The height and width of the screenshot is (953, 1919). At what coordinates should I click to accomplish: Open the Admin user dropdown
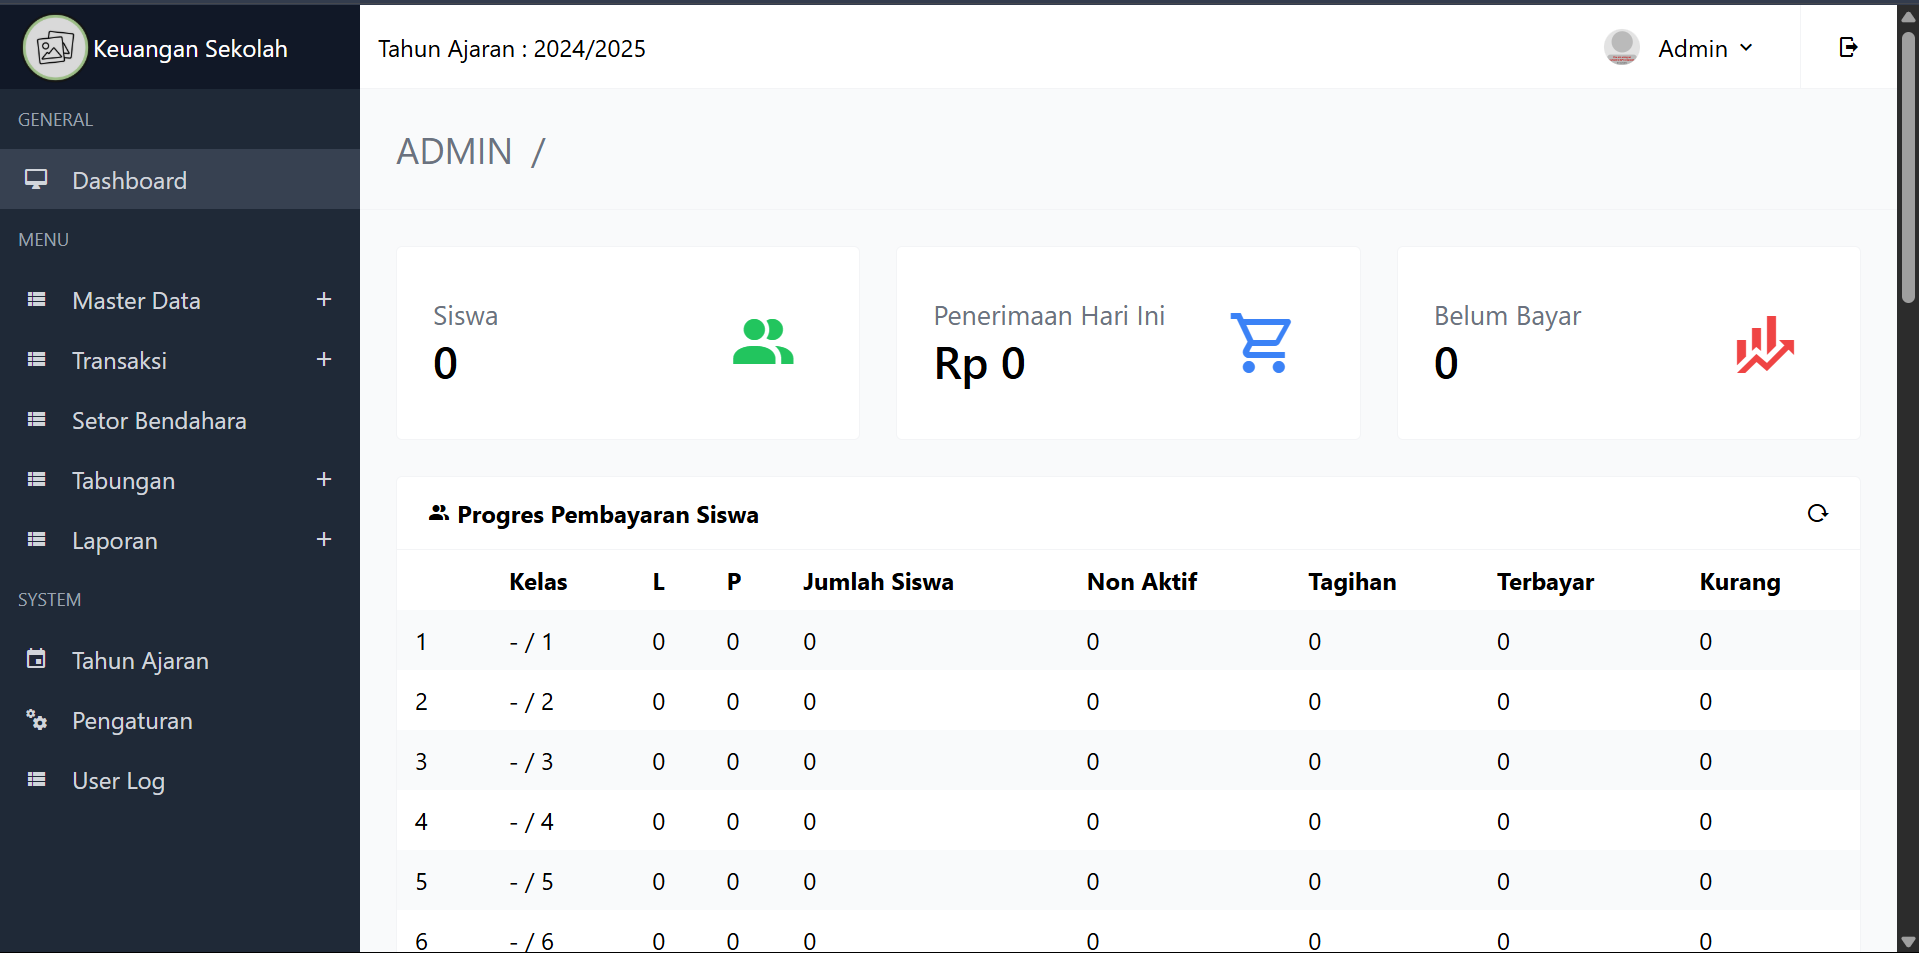coord(1705,48)
